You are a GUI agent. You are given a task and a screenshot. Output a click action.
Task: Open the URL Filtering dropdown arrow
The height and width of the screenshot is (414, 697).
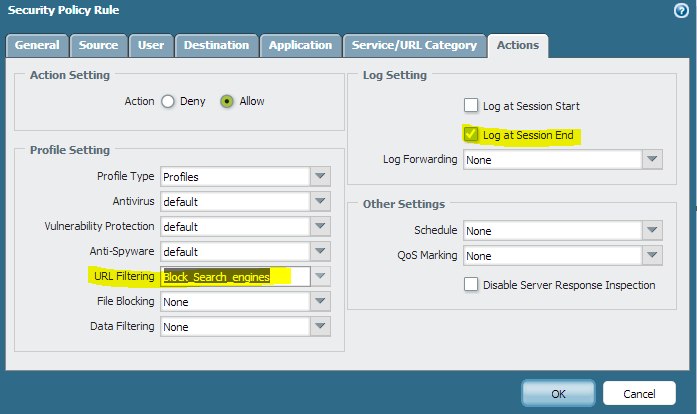click(x=320, y=276)
